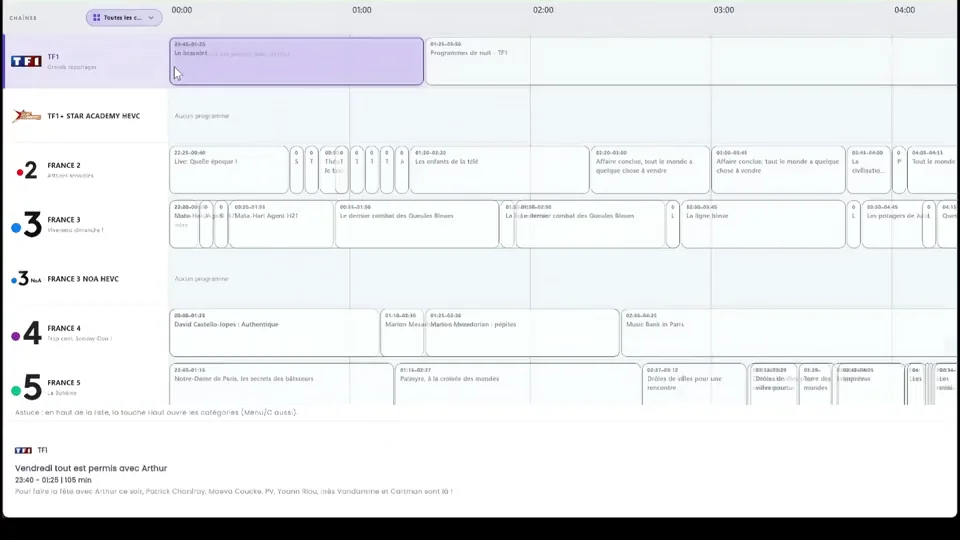Select the FRANCE 5 channel name

coord(64,383)
